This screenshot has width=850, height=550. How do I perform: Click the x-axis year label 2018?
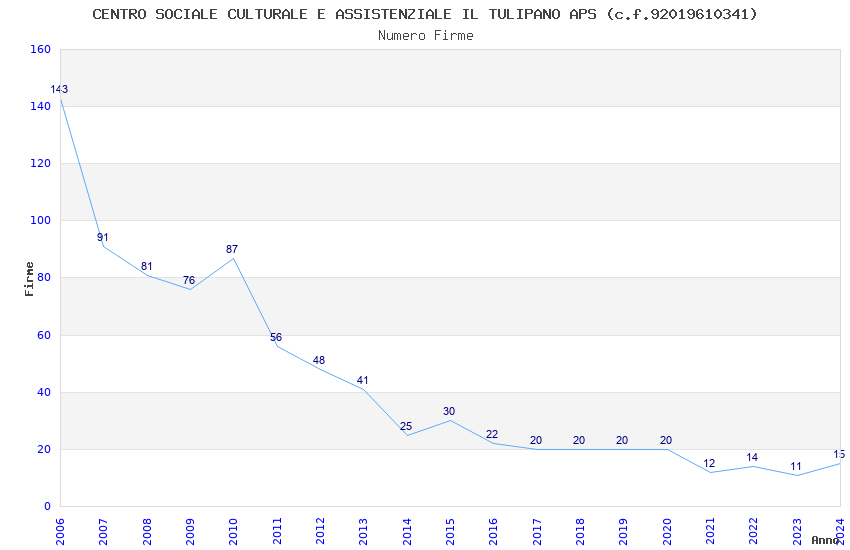click(580, 532)
